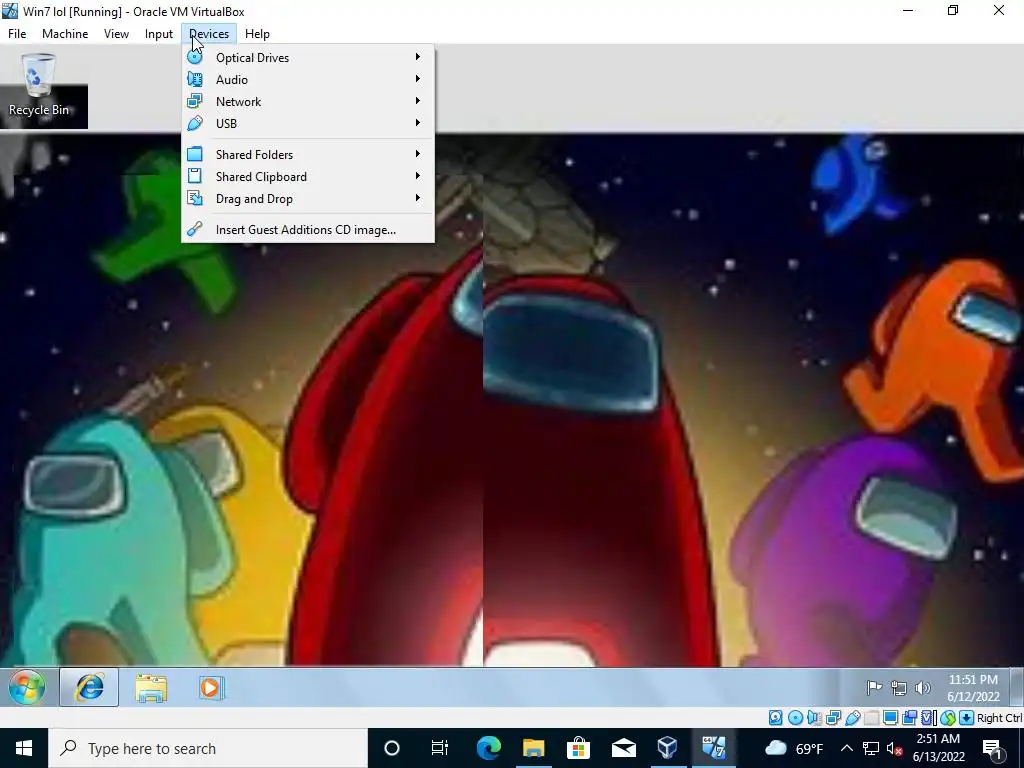Open the weather widget showing 69°F
The height and width of the screenshot is (768, 1024).
tap(793, 748)
